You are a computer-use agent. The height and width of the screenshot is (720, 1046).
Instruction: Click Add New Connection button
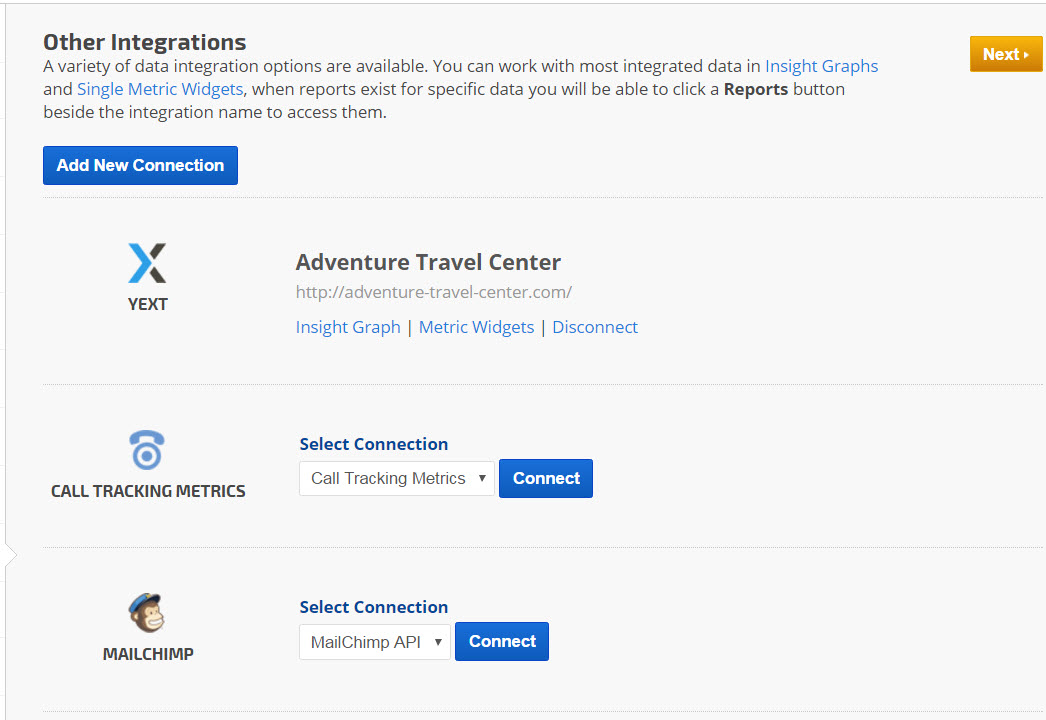click(x=140, y=166)
